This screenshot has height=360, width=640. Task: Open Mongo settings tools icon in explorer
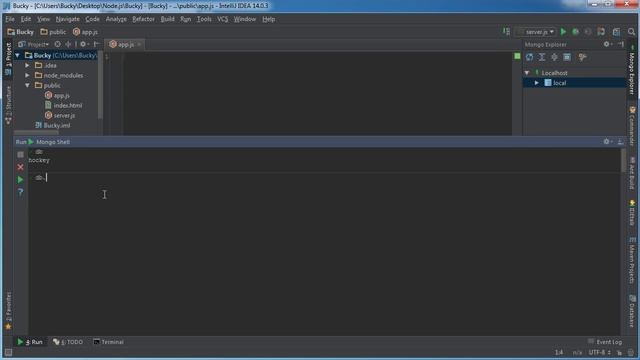(x=582, y=57)
